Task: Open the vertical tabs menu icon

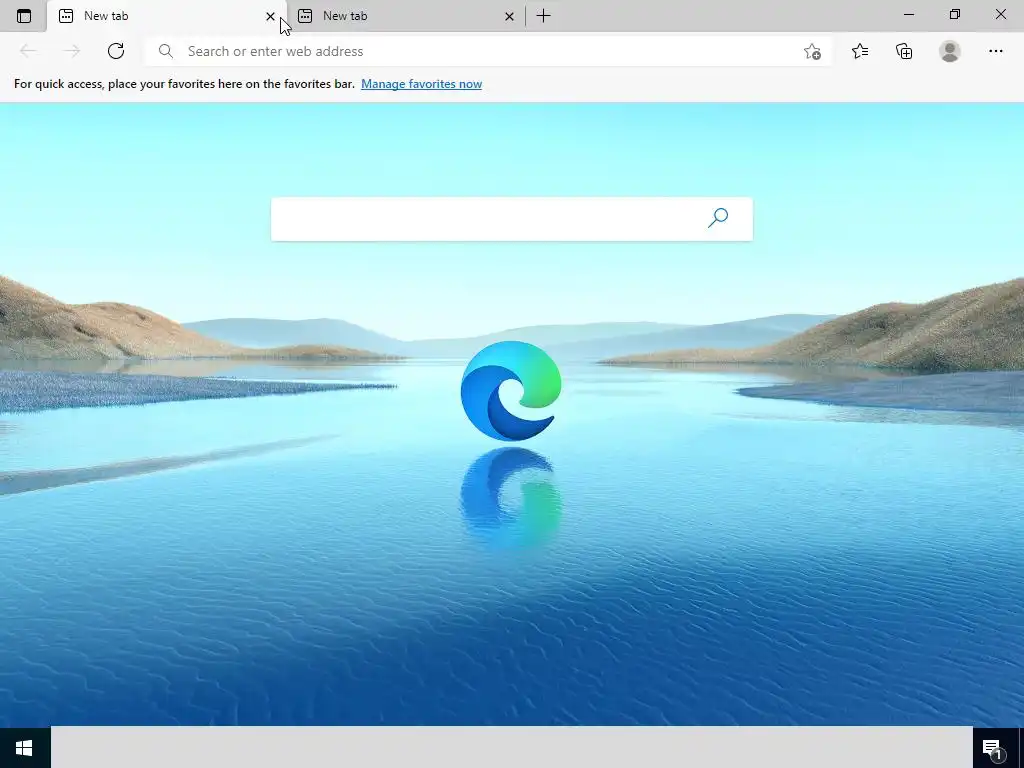Action: point(24,16)
